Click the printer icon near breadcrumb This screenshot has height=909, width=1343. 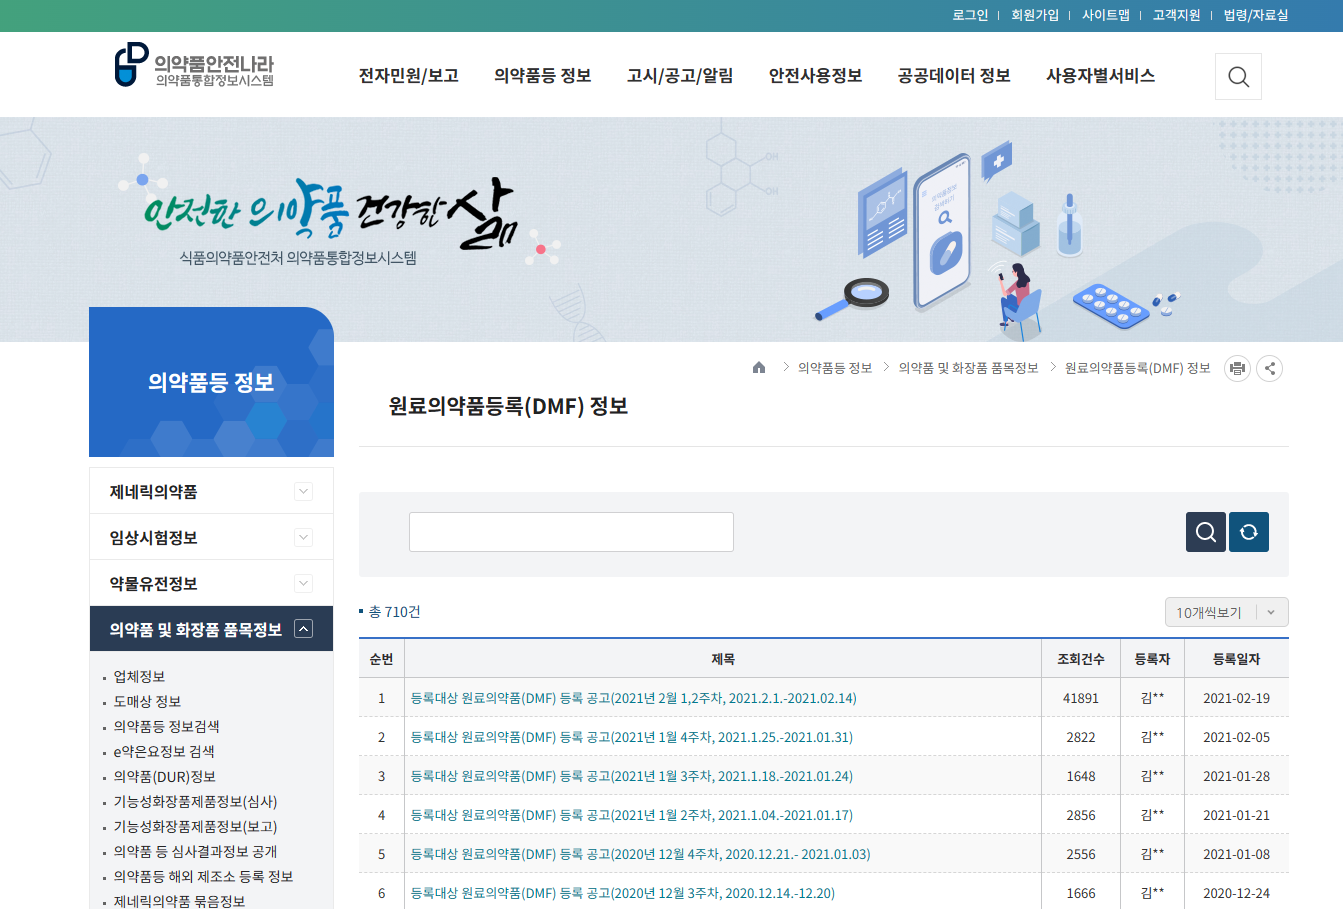[1237, 368]
